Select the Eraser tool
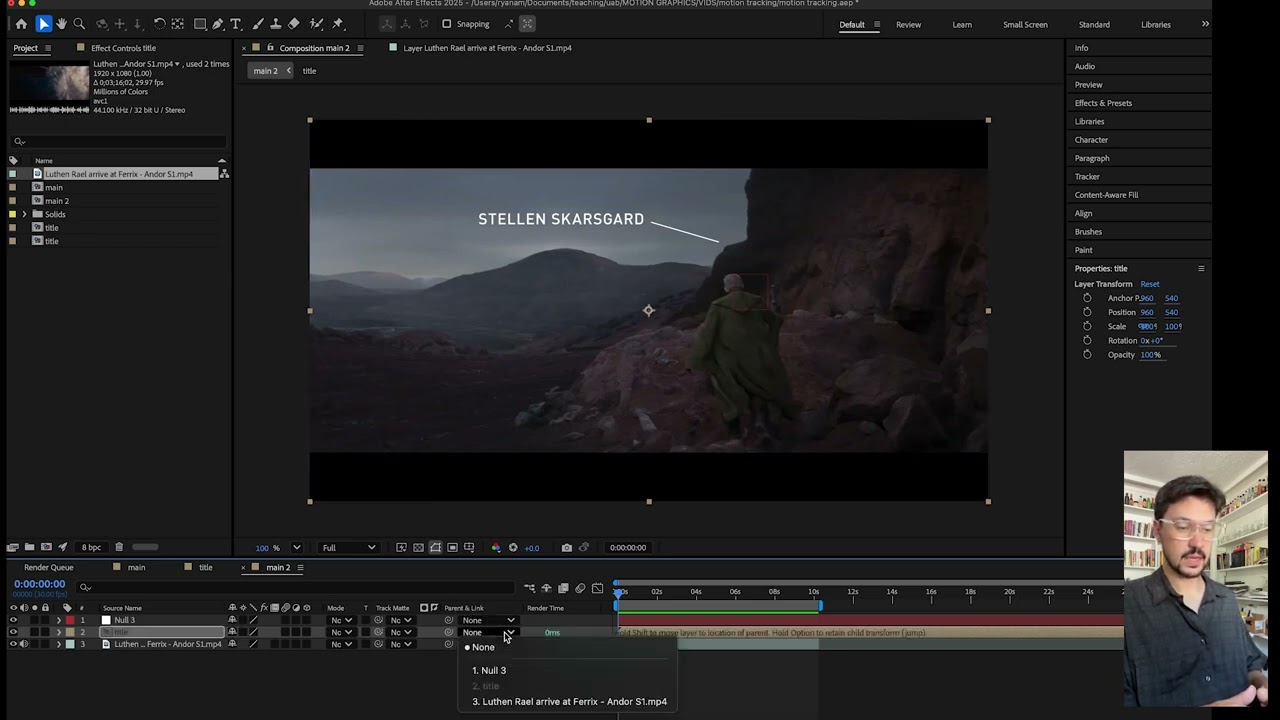Screen dimensions: 1280x720 coord(294,24)
